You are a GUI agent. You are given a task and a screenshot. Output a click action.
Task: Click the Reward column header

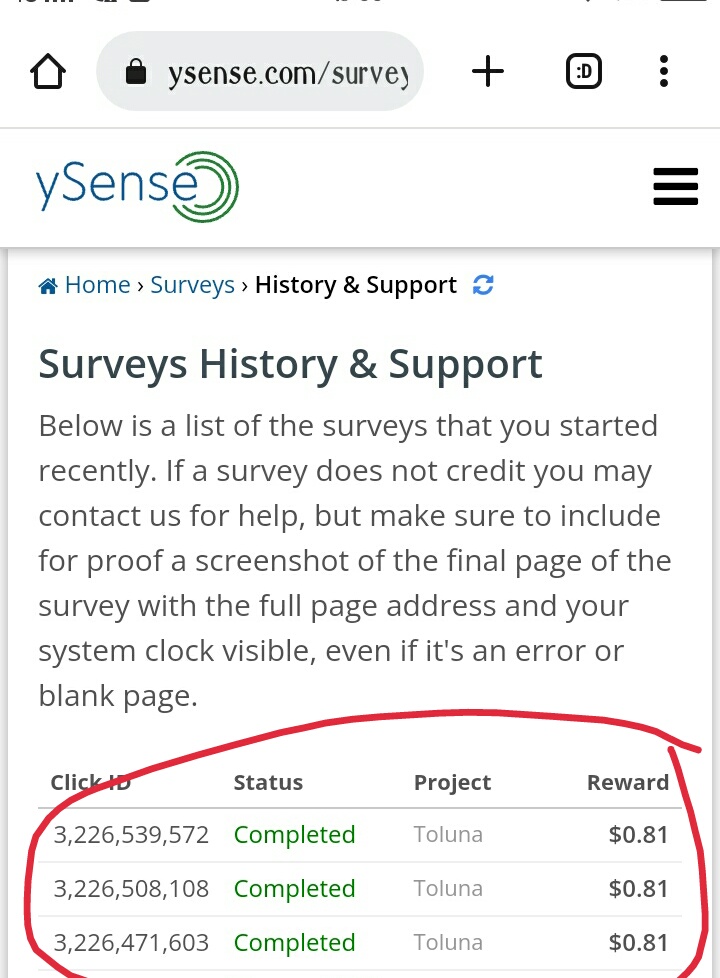pos(628,782)
